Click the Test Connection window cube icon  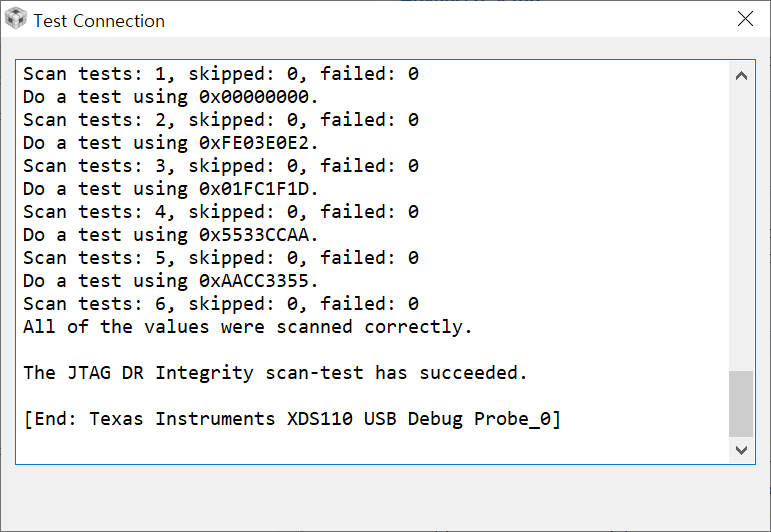(16, 19)
